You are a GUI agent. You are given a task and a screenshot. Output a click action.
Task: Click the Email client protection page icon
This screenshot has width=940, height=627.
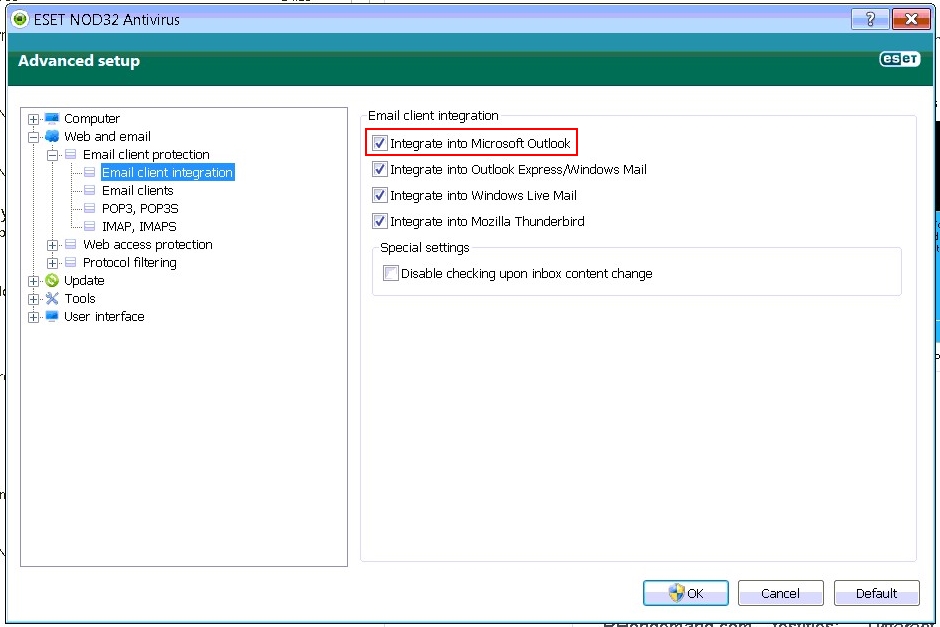[x=71, y=154]
